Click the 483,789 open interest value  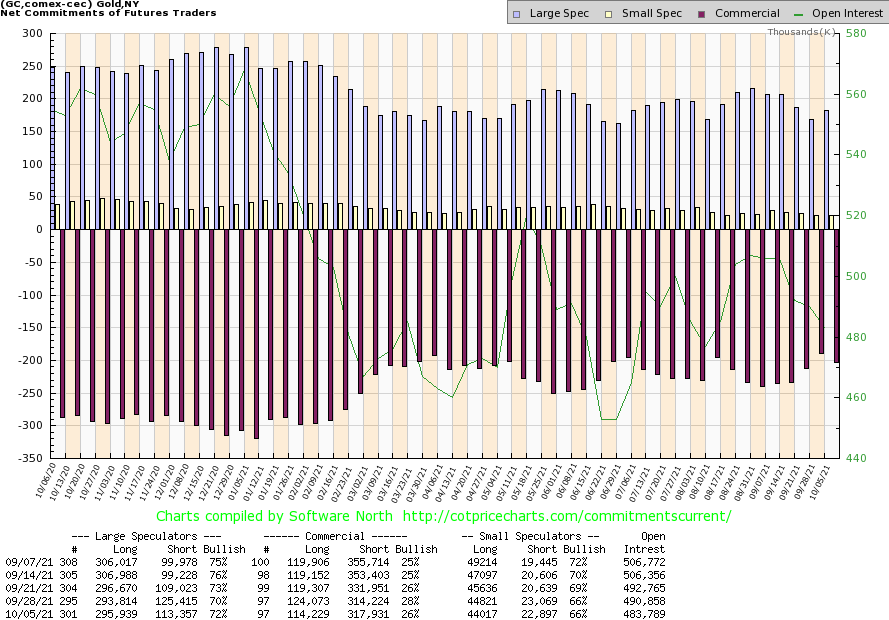(644, 614)
